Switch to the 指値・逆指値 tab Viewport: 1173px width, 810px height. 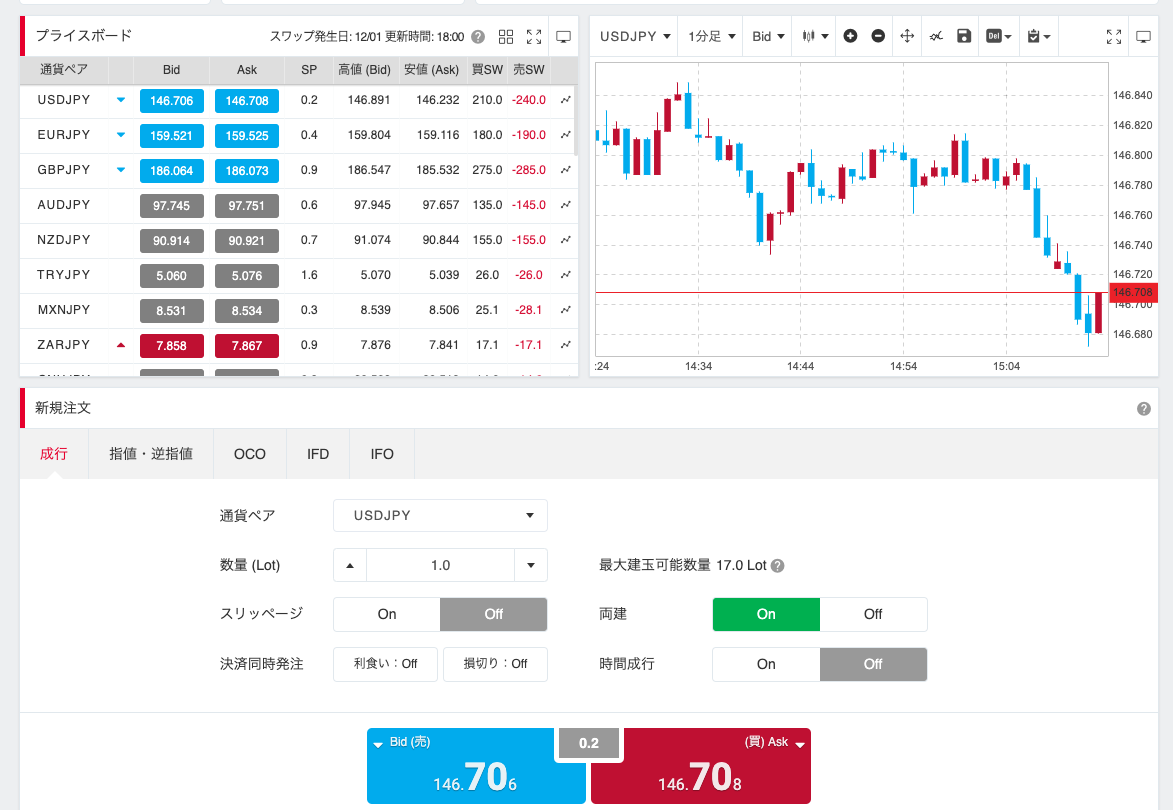coord(151,454)
